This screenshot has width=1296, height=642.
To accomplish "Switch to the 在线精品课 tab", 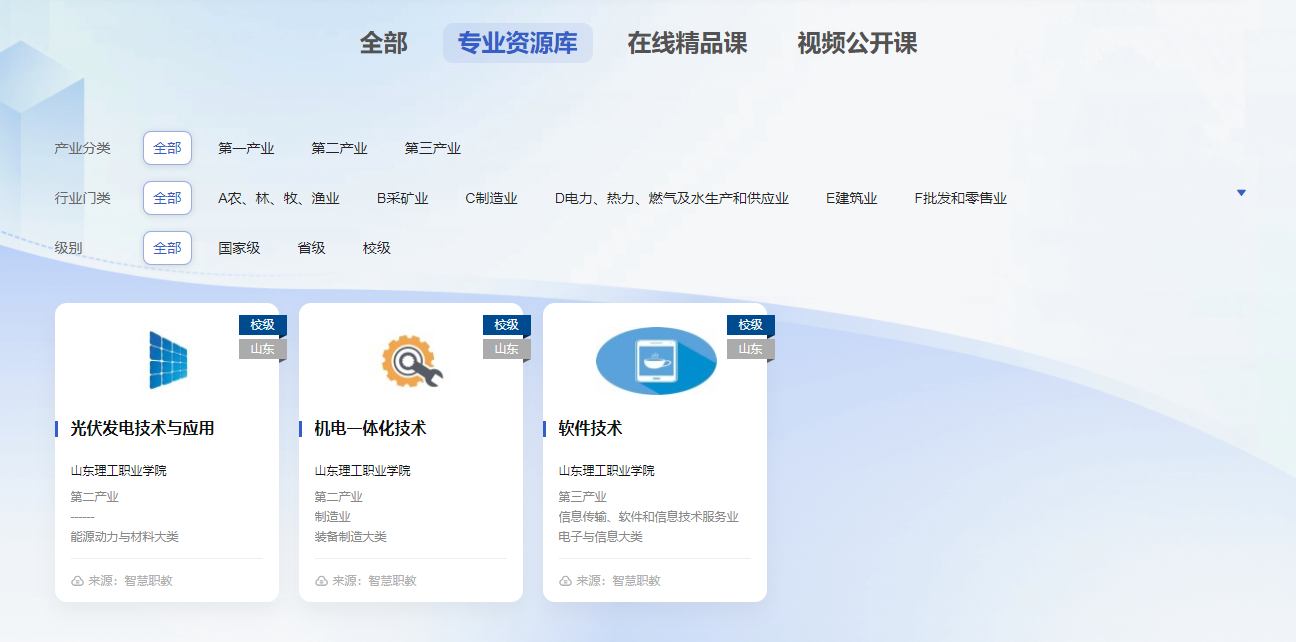I will pyautogui.click(x=688, y=43).
